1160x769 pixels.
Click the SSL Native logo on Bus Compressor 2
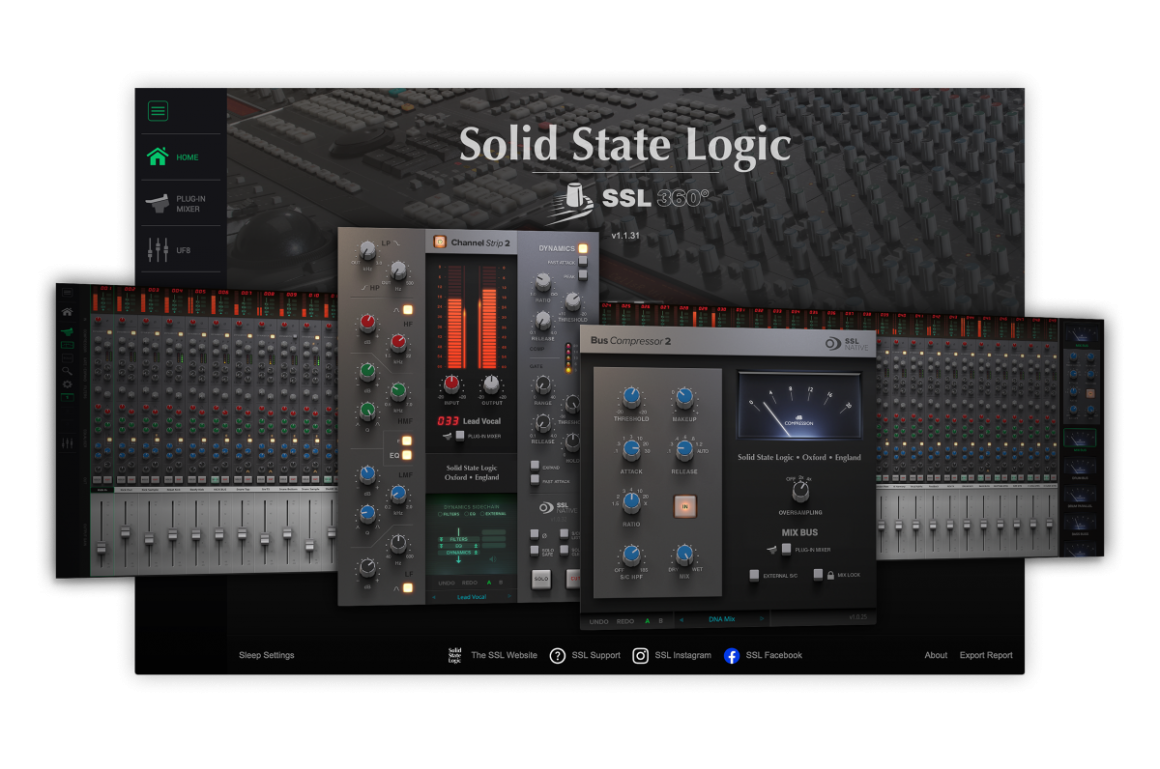click(x=845, y=345)
